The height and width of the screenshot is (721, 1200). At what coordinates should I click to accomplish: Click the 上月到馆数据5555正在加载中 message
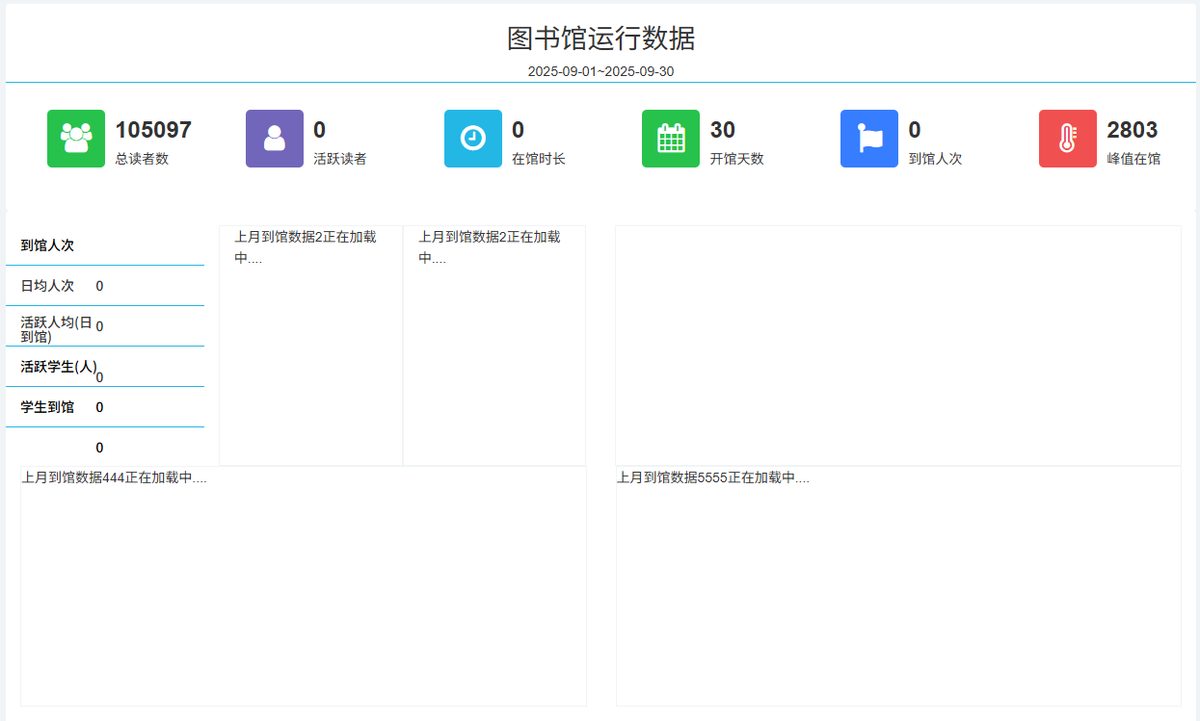click(713, 478)
